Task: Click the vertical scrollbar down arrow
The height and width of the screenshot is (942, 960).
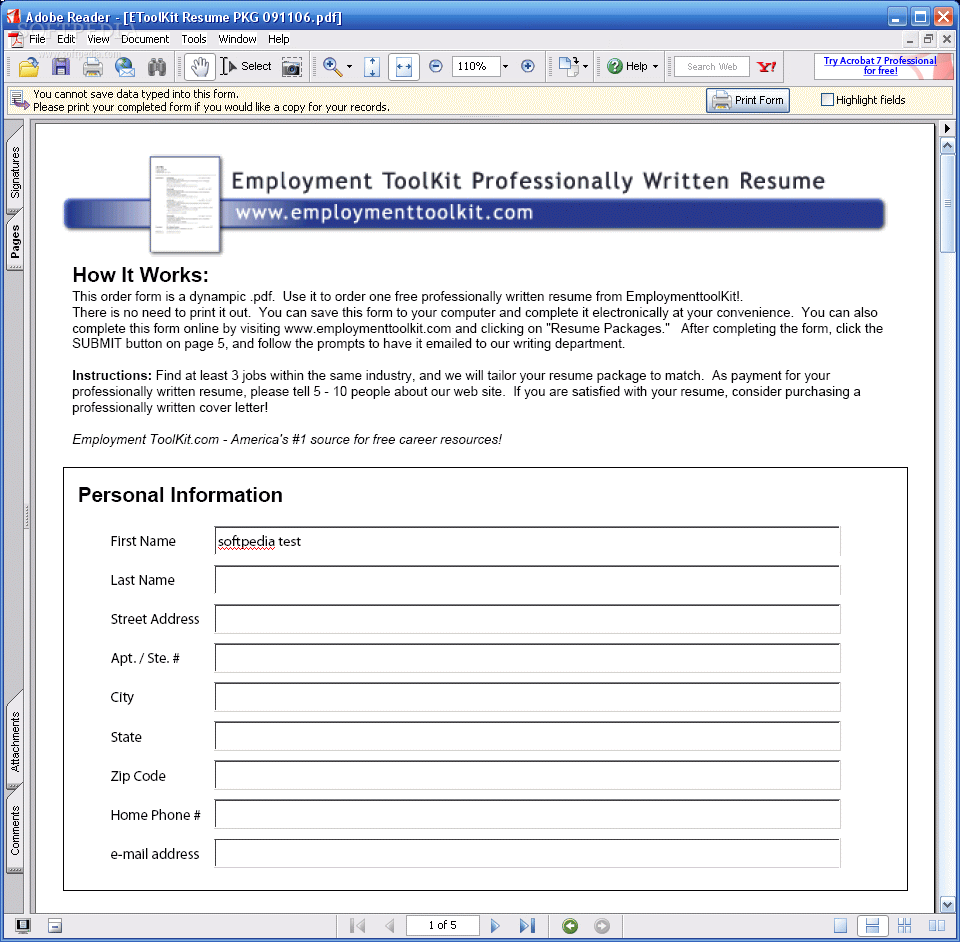Action: (x=947, y=904)
